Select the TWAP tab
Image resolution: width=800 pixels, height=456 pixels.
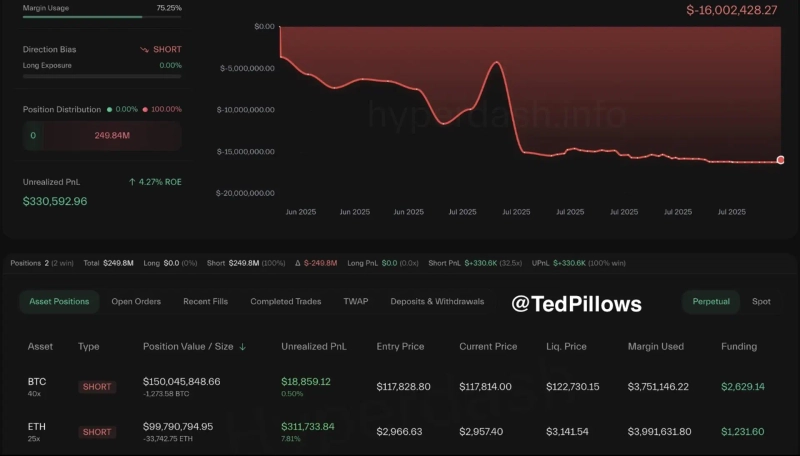[x=356, y=301]
